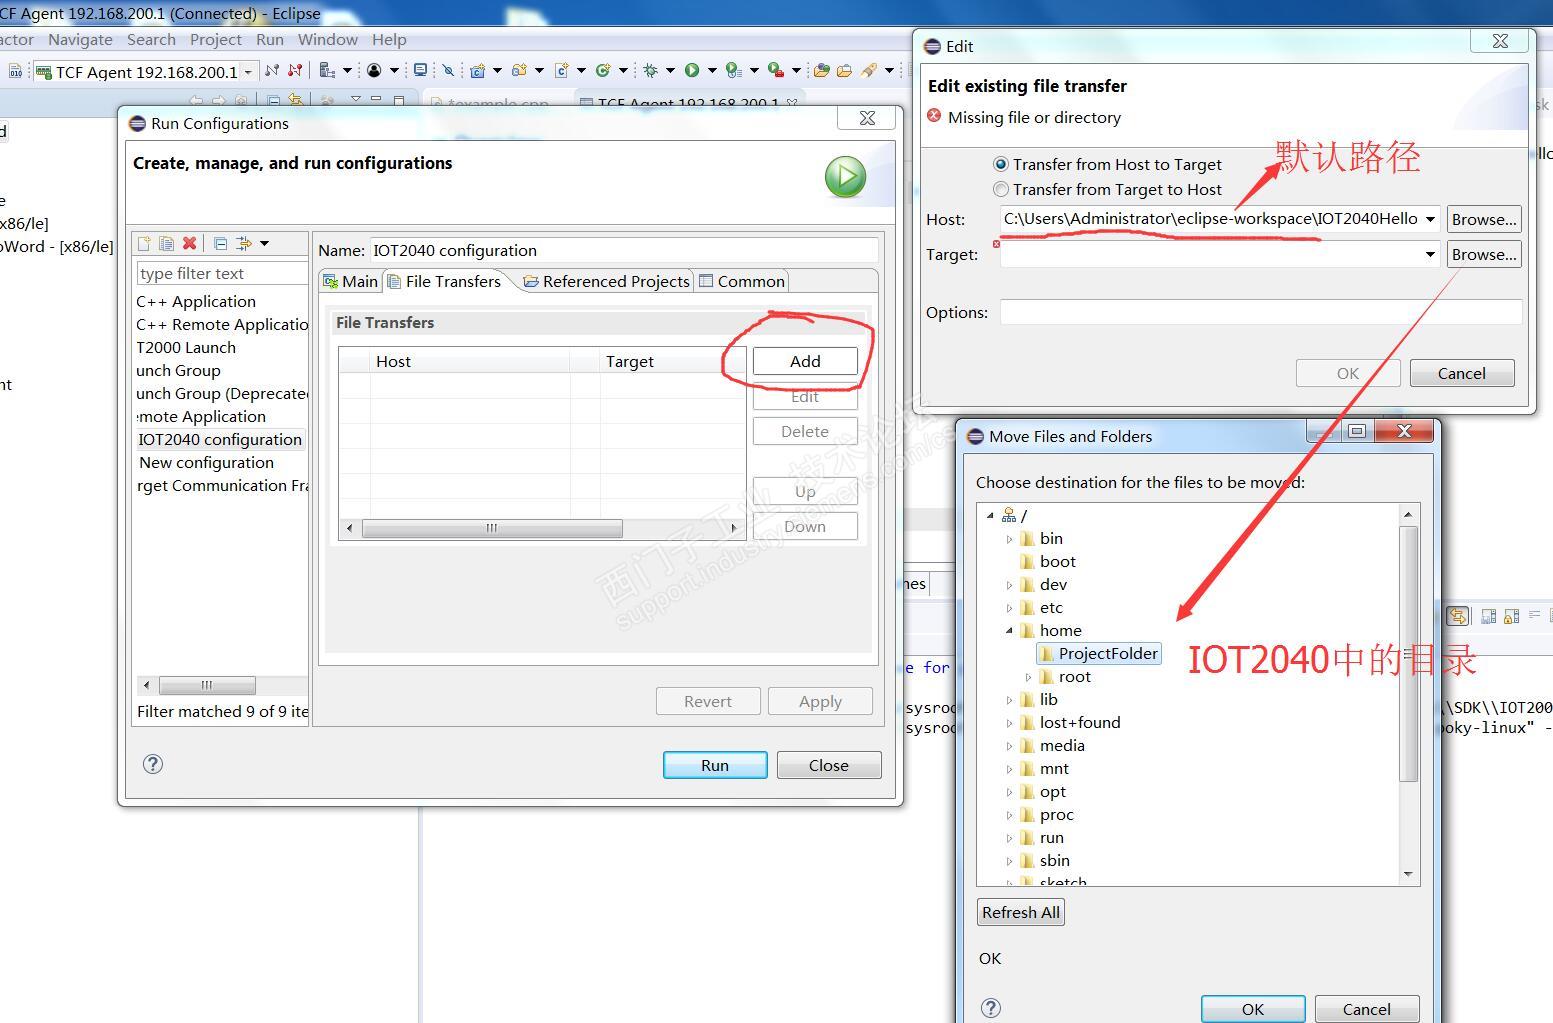Collapse the home folder in tree
The width and height of the screenshot is (1553, 1023).
coord(1009,631)
